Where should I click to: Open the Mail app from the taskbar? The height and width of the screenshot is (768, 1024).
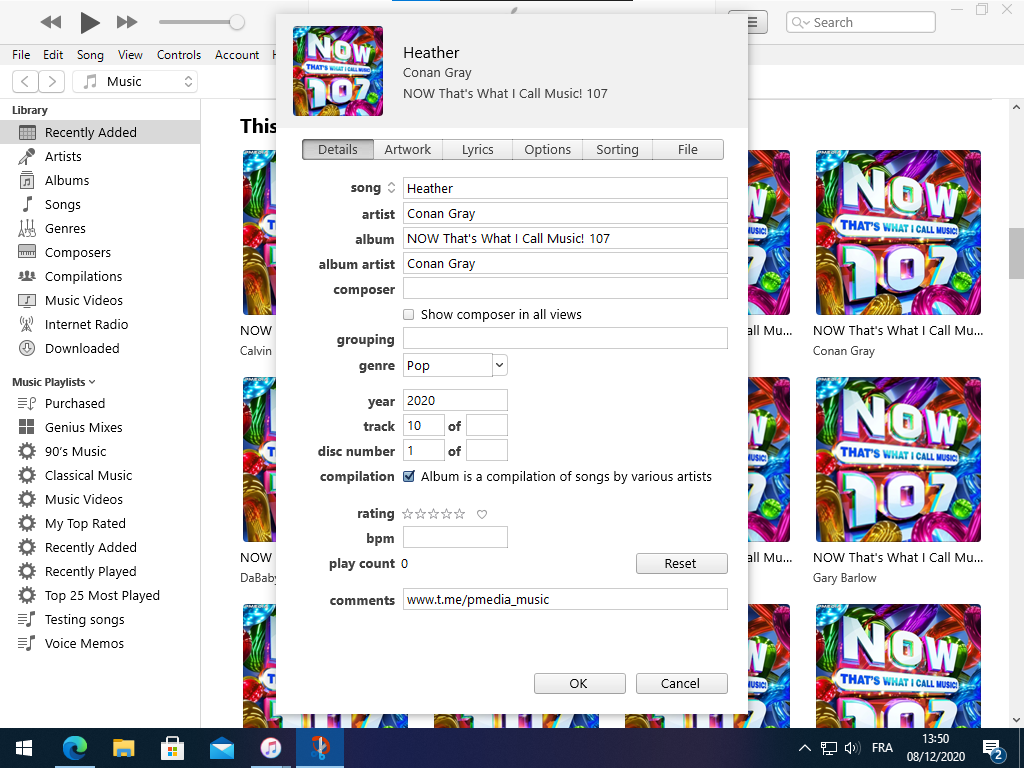(x=222, y=748)
